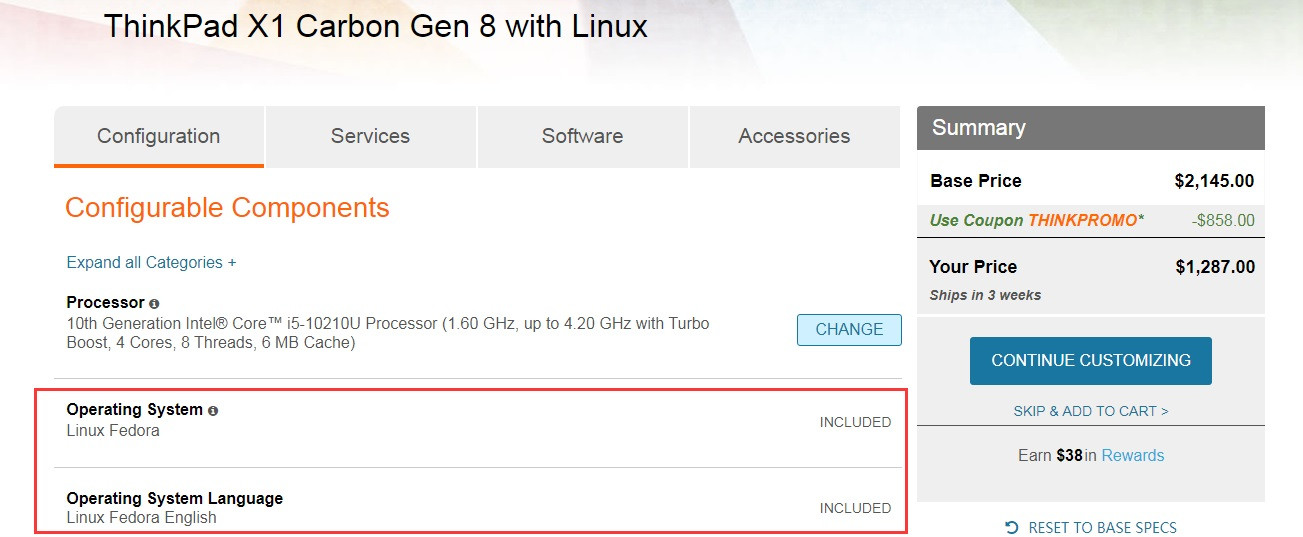The width and height of the screenshot is (1303, 537).
Task: Switch to the Configuration tab
Action: click(x=159, y=137)
